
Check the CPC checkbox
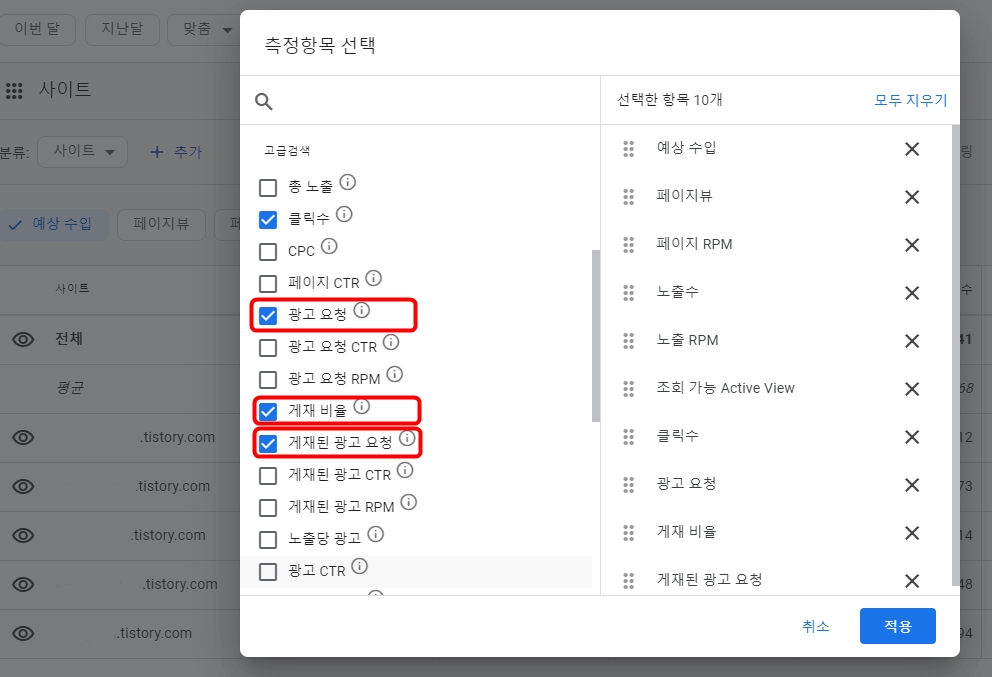click(x=268, y=249)
